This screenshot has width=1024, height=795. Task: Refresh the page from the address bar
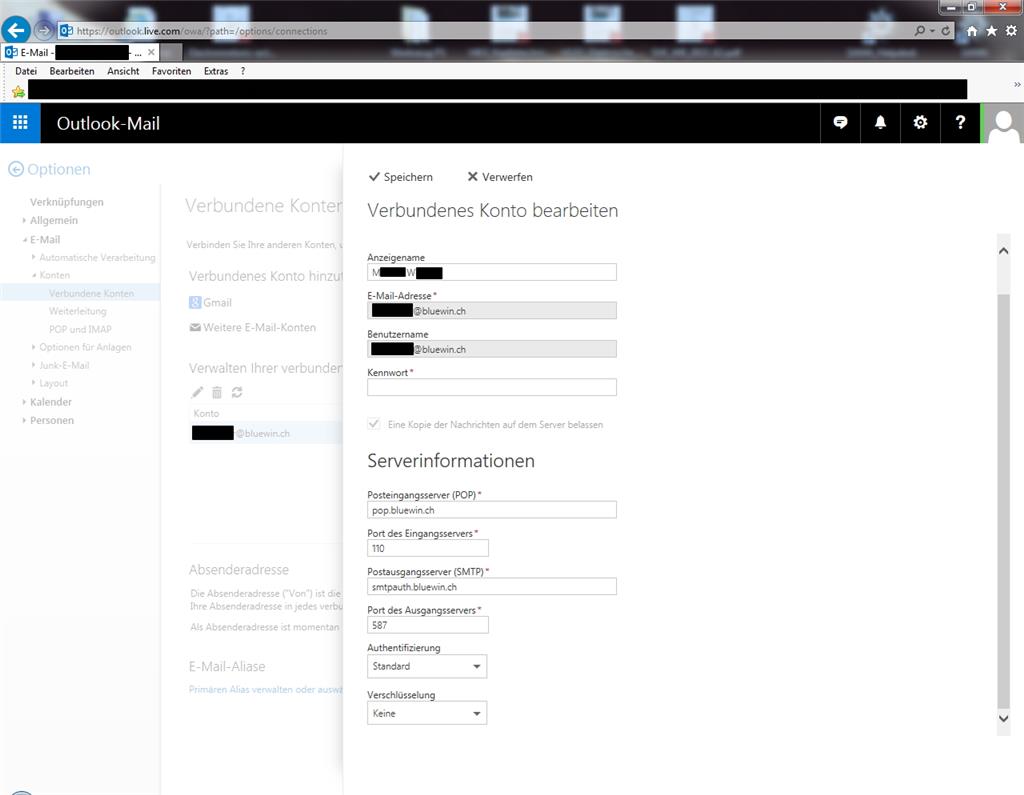tap(945, 31)
